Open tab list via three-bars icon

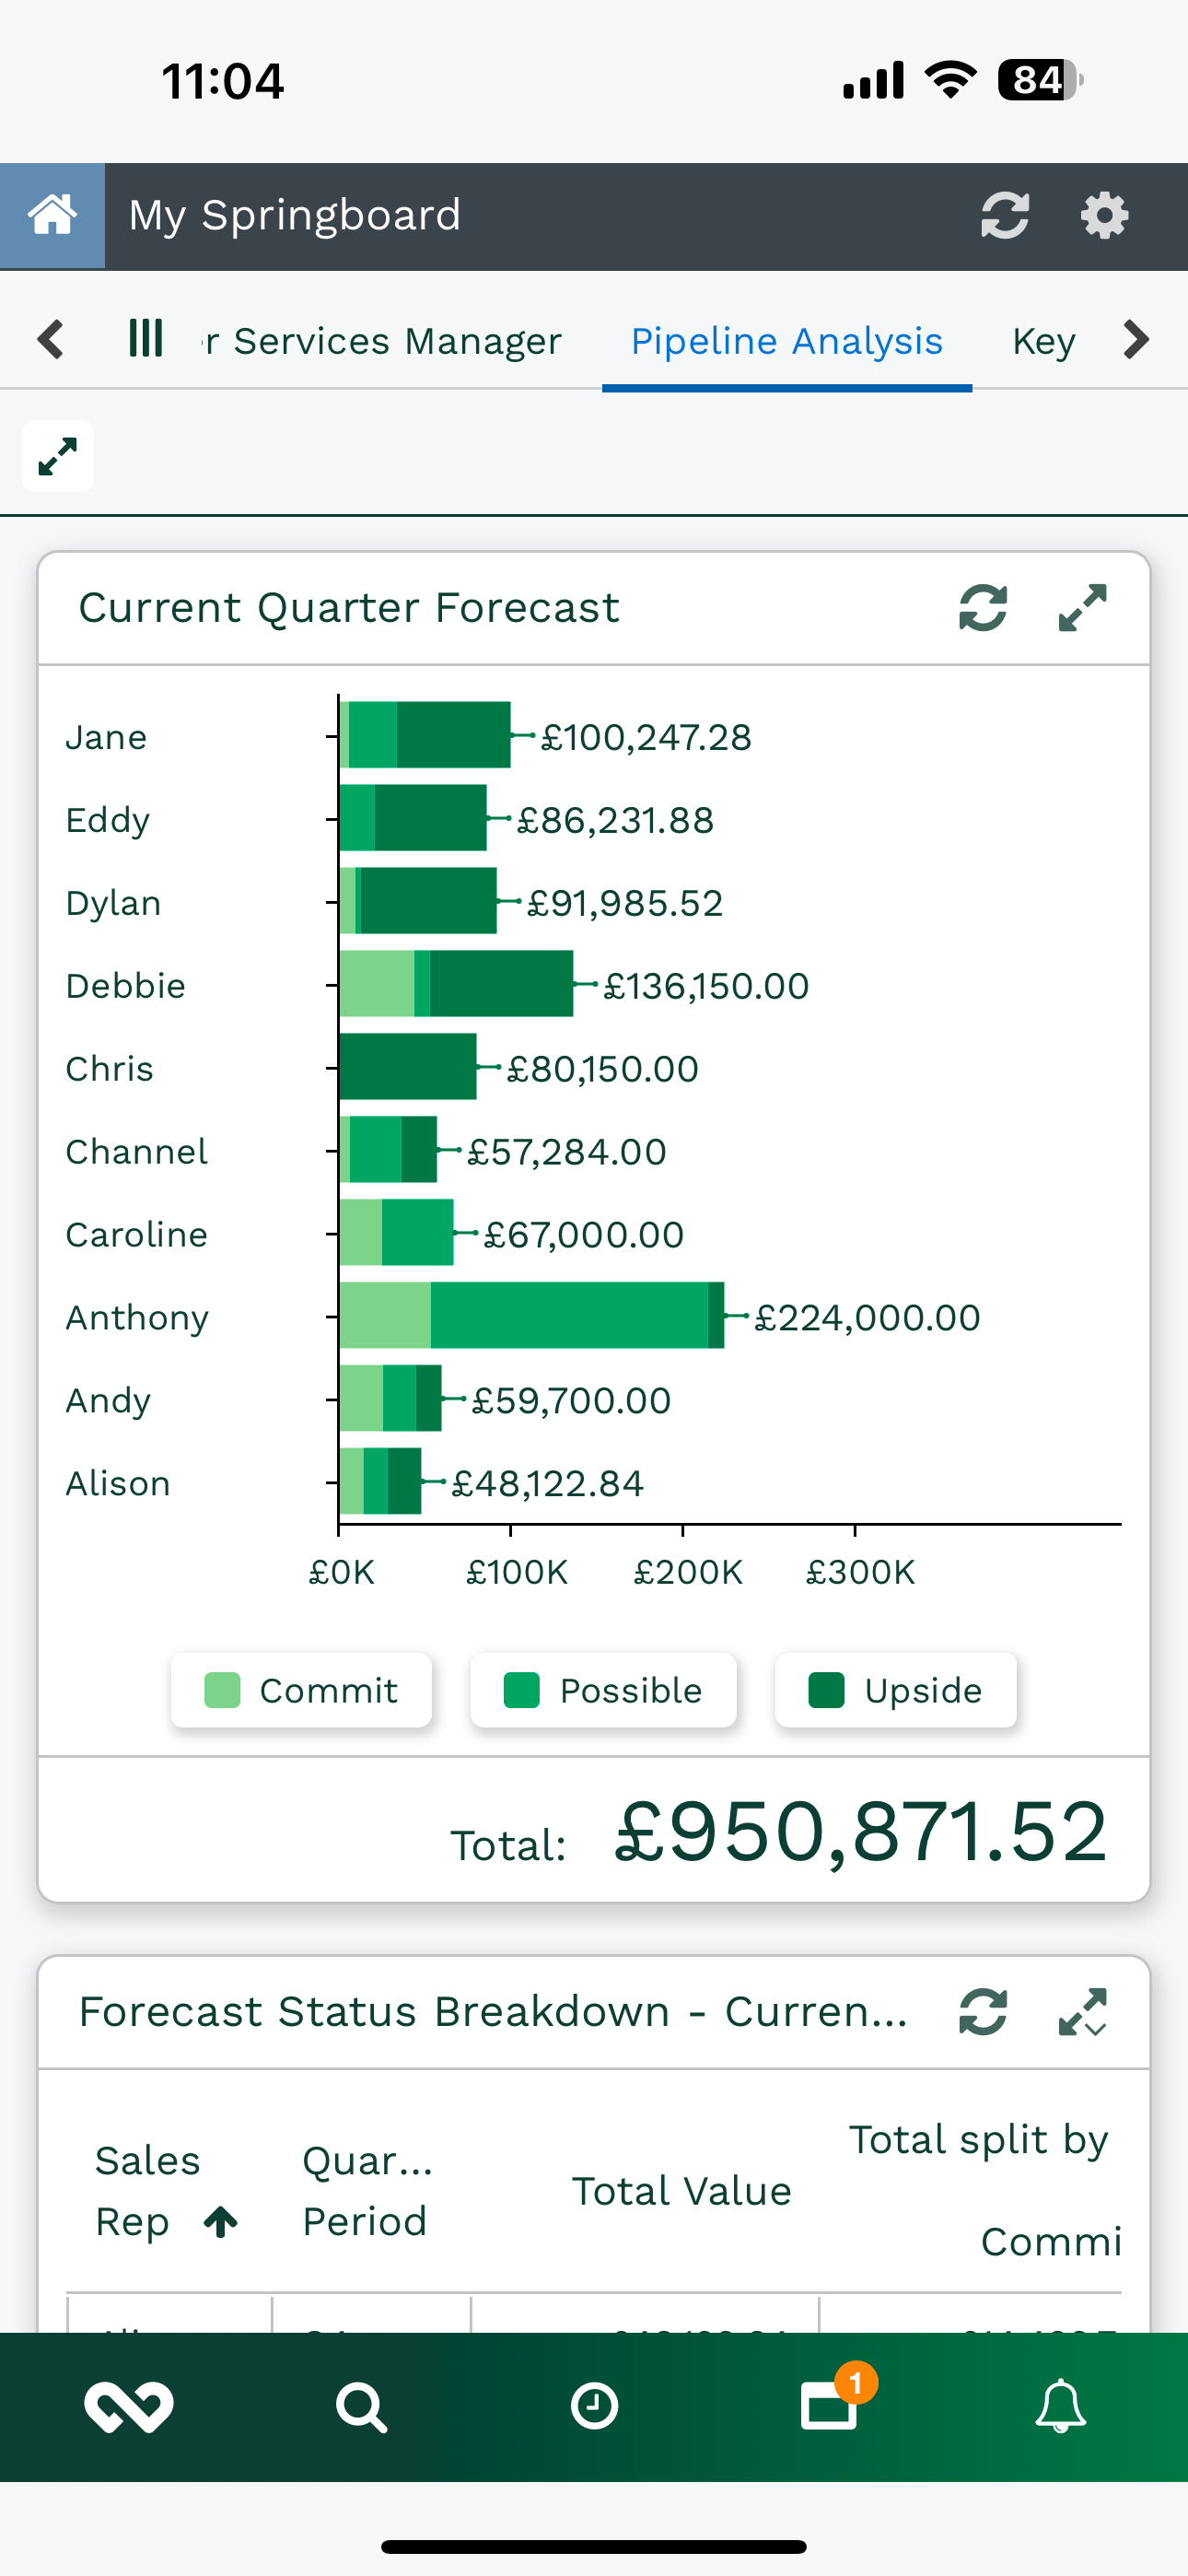pos(146,338)
